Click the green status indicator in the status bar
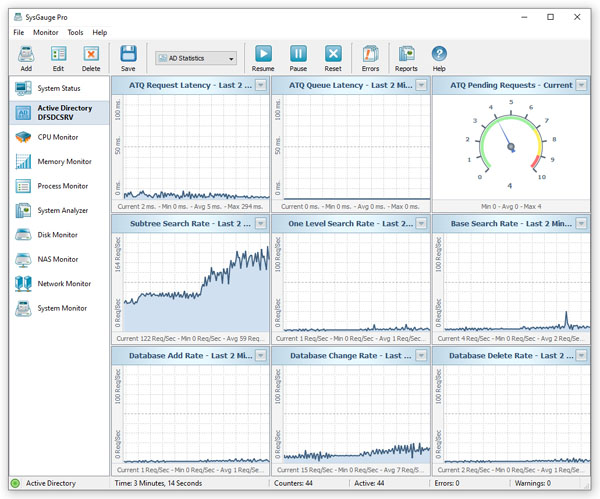 (15, 483)
